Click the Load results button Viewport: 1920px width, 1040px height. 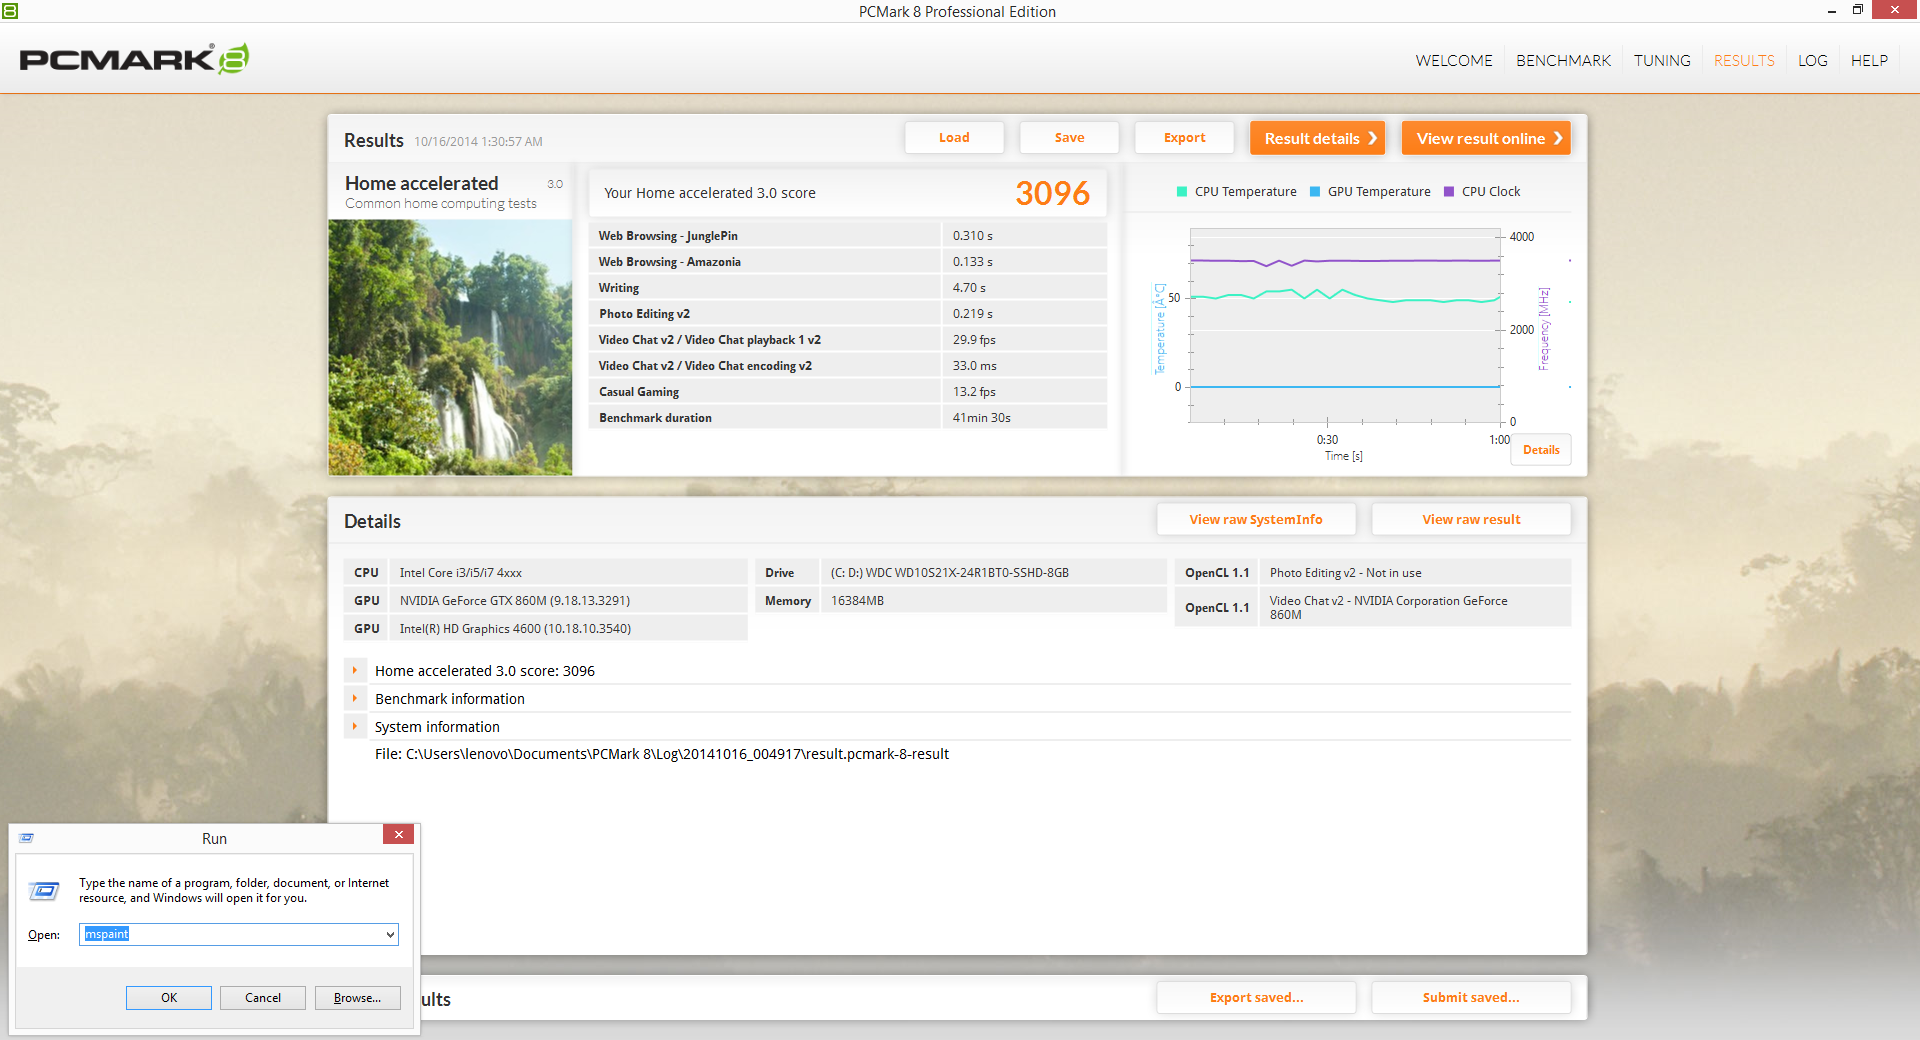954,138
